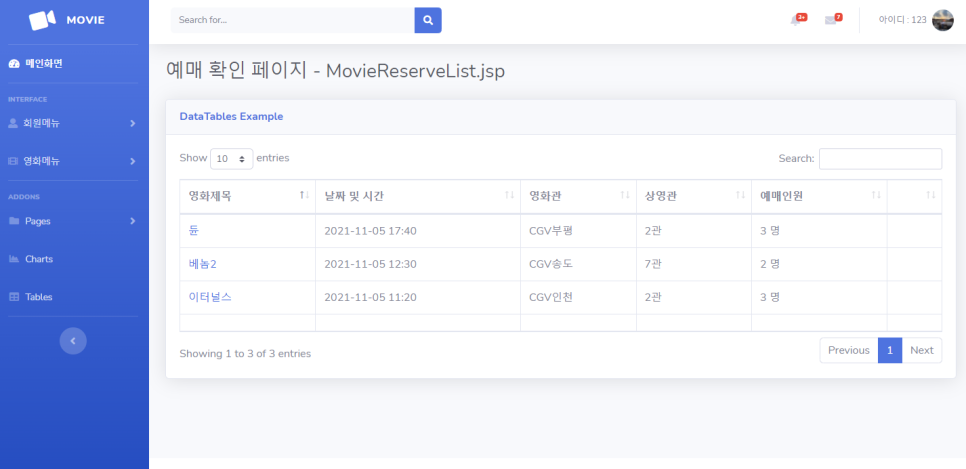Open the Show entries count dropdown

pos(232,159)
